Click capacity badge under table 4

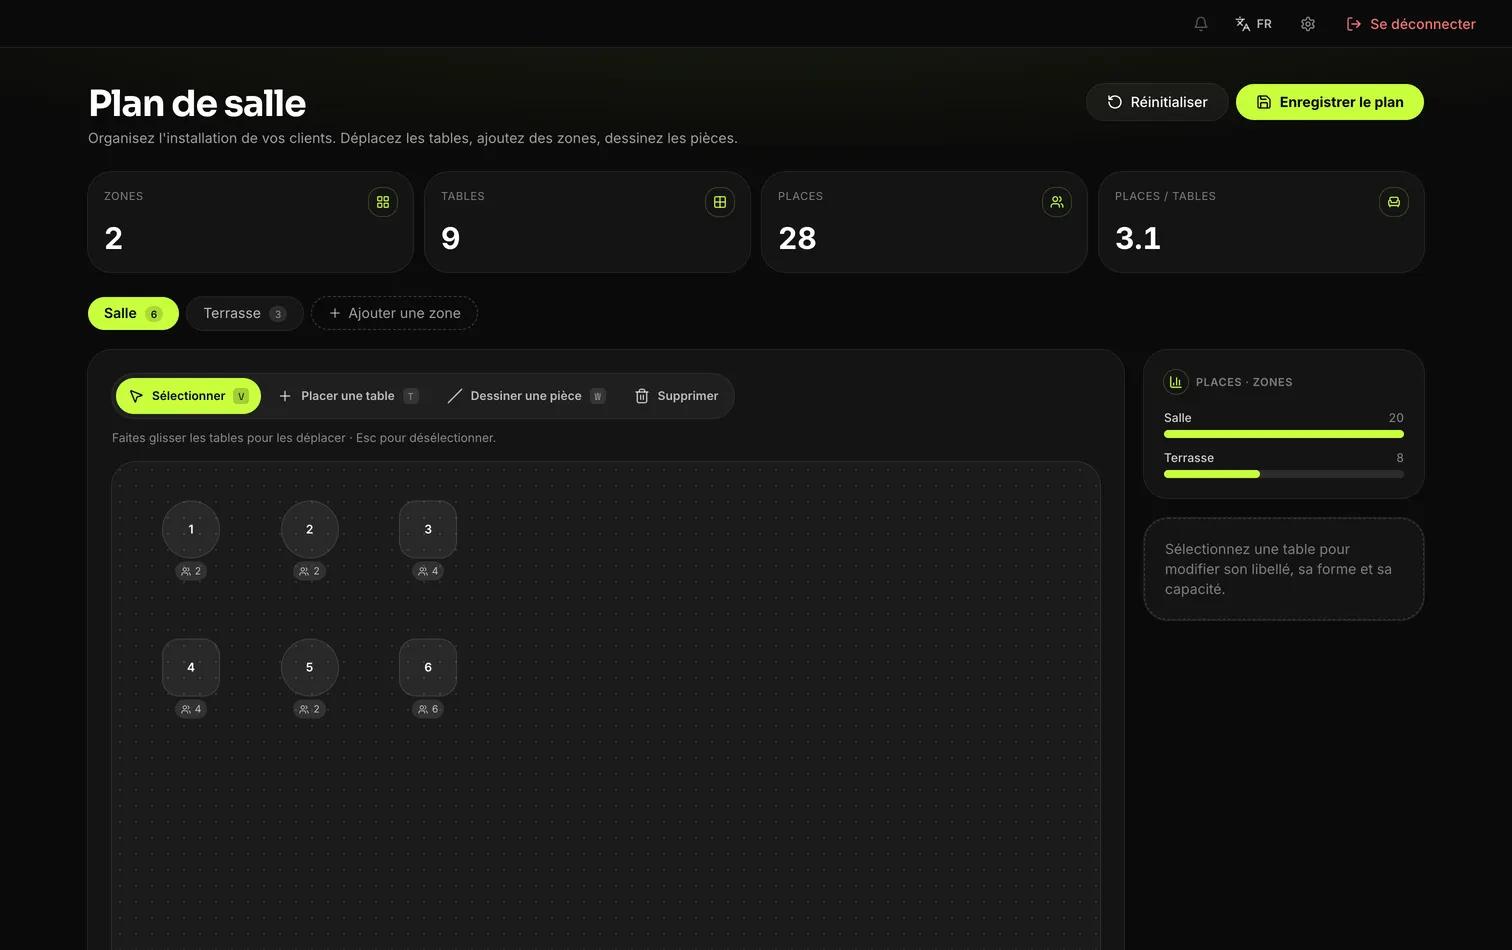(x=191, y=709)
